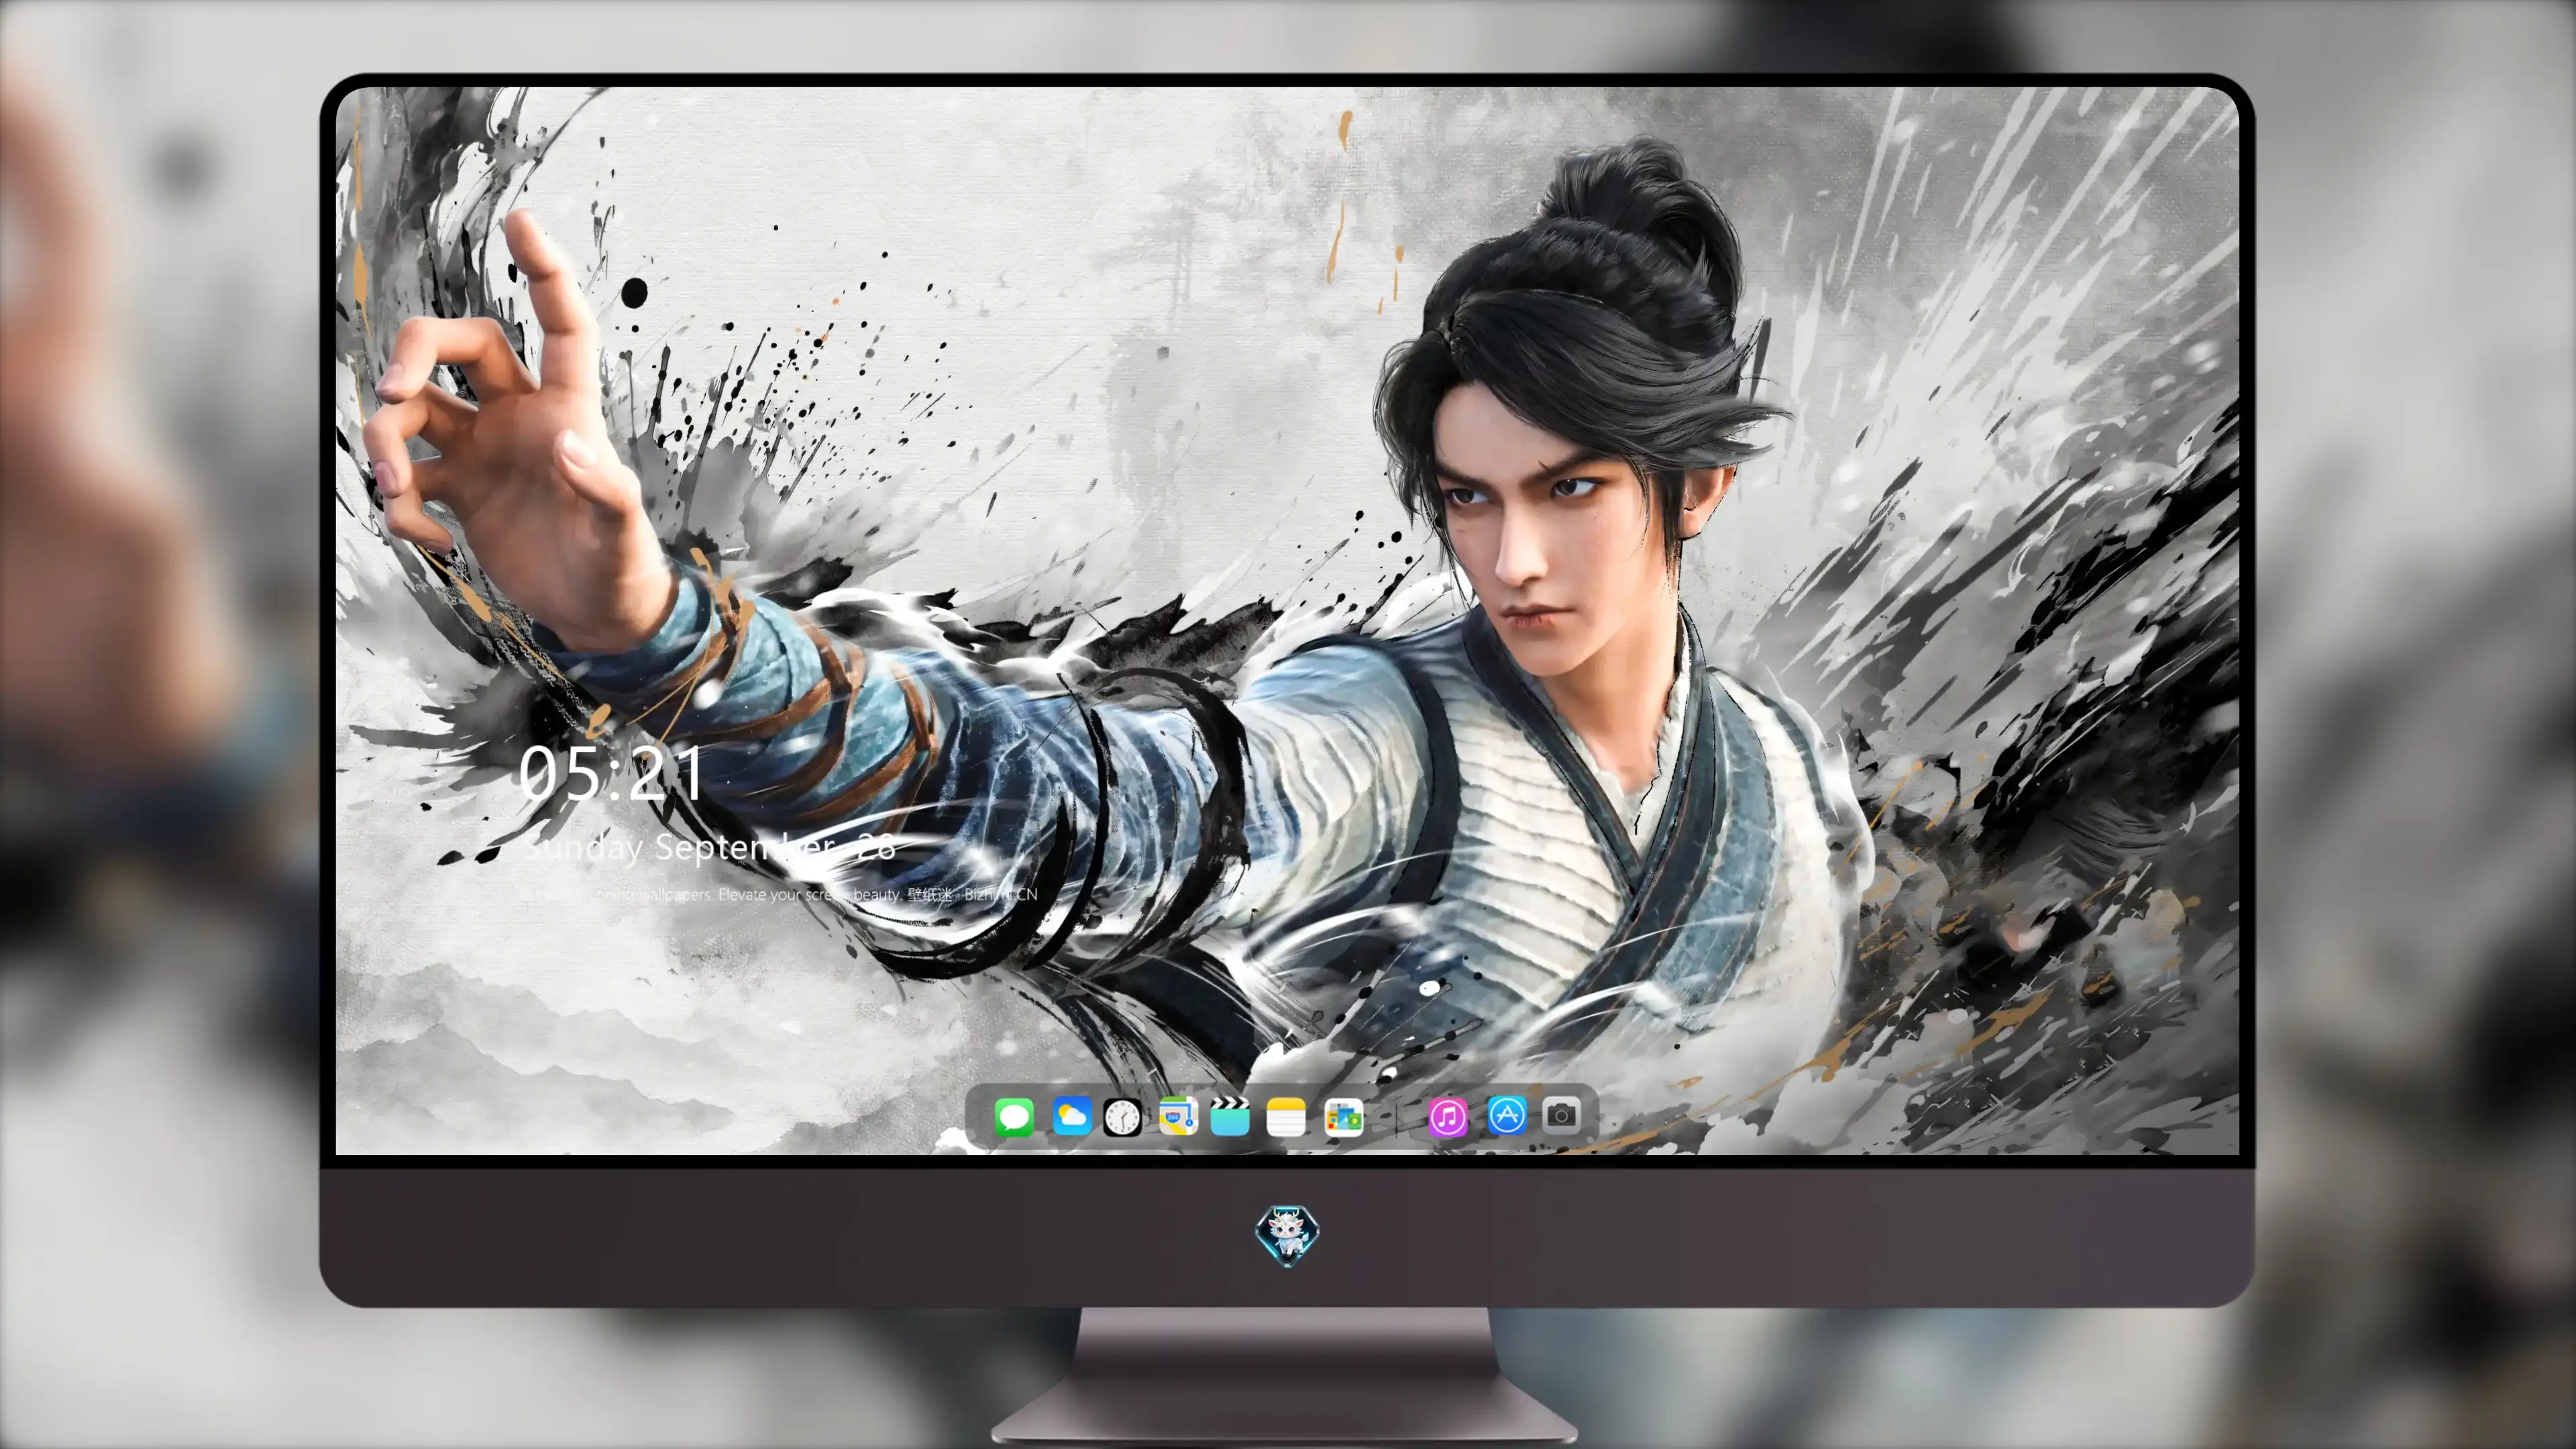
Task: Launch the Weather app from the dock
Action: [x=1071, y=1116]
